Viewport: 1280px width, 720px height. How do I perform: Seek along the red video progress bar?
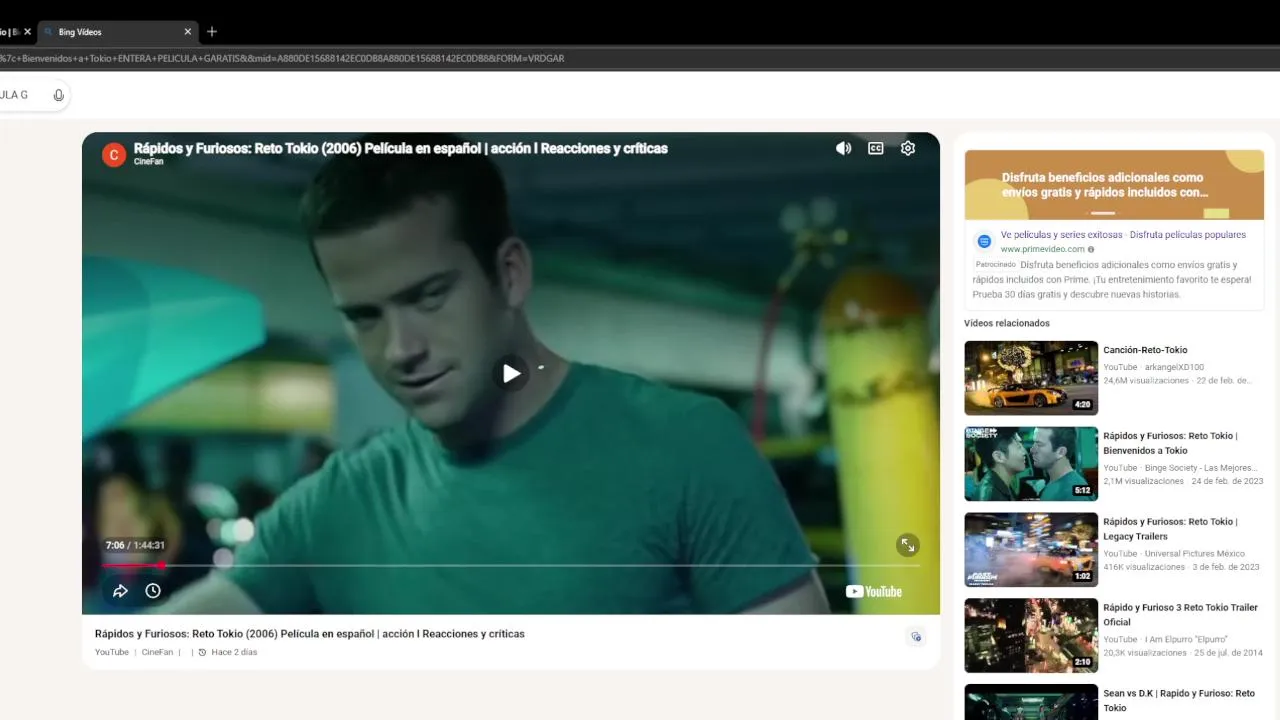(x=511, y=565)
